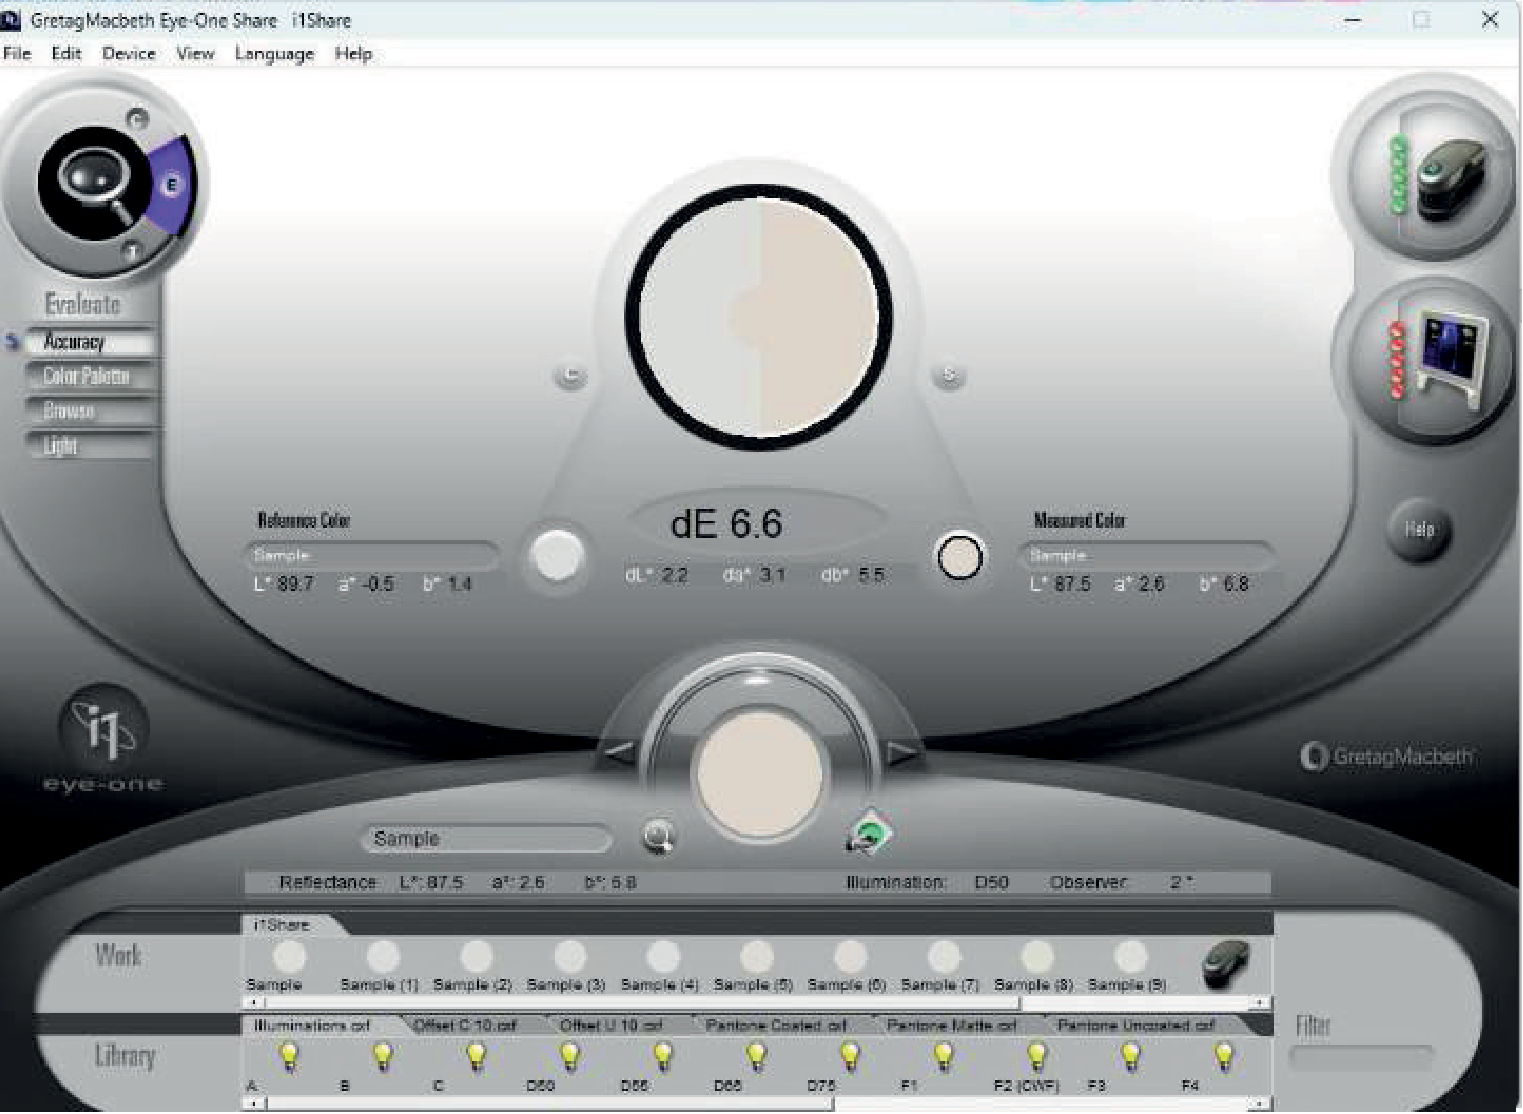1523x1114 pixels.
Task: Select the first Sample swatch in Work row
Action: pyautogui.click(x=289, y=957)
